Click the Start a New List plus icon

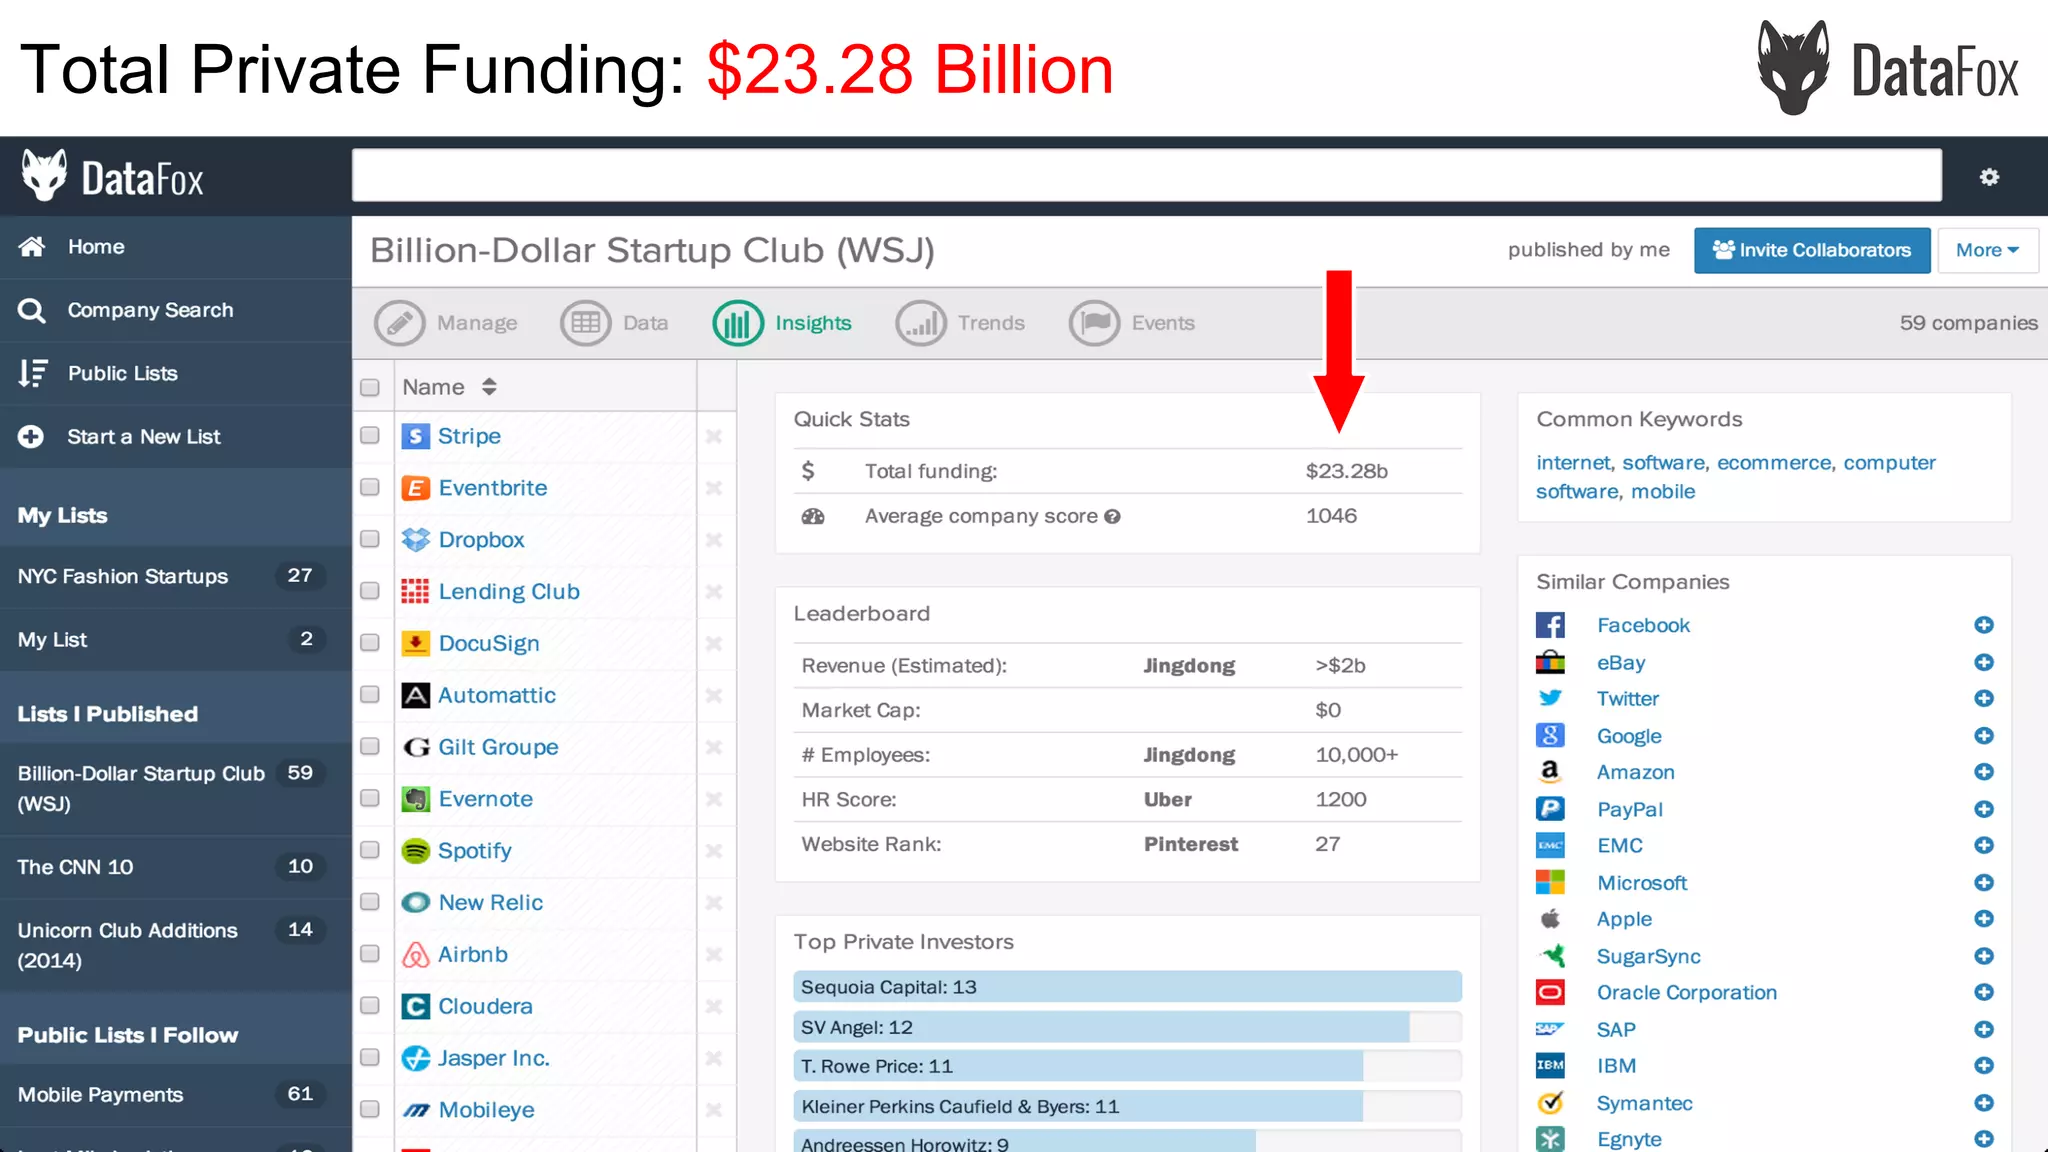tap(31, 437)
